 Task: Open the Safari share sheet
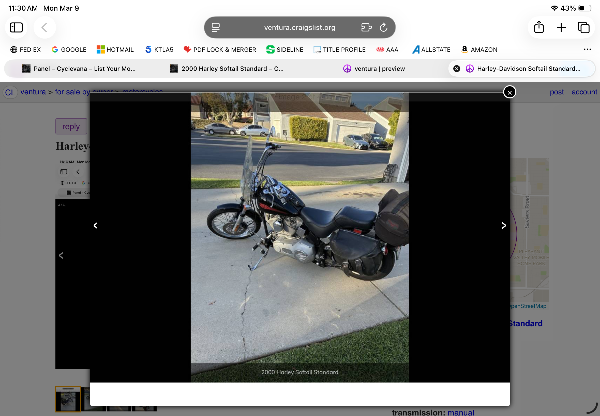click(539, 27)
